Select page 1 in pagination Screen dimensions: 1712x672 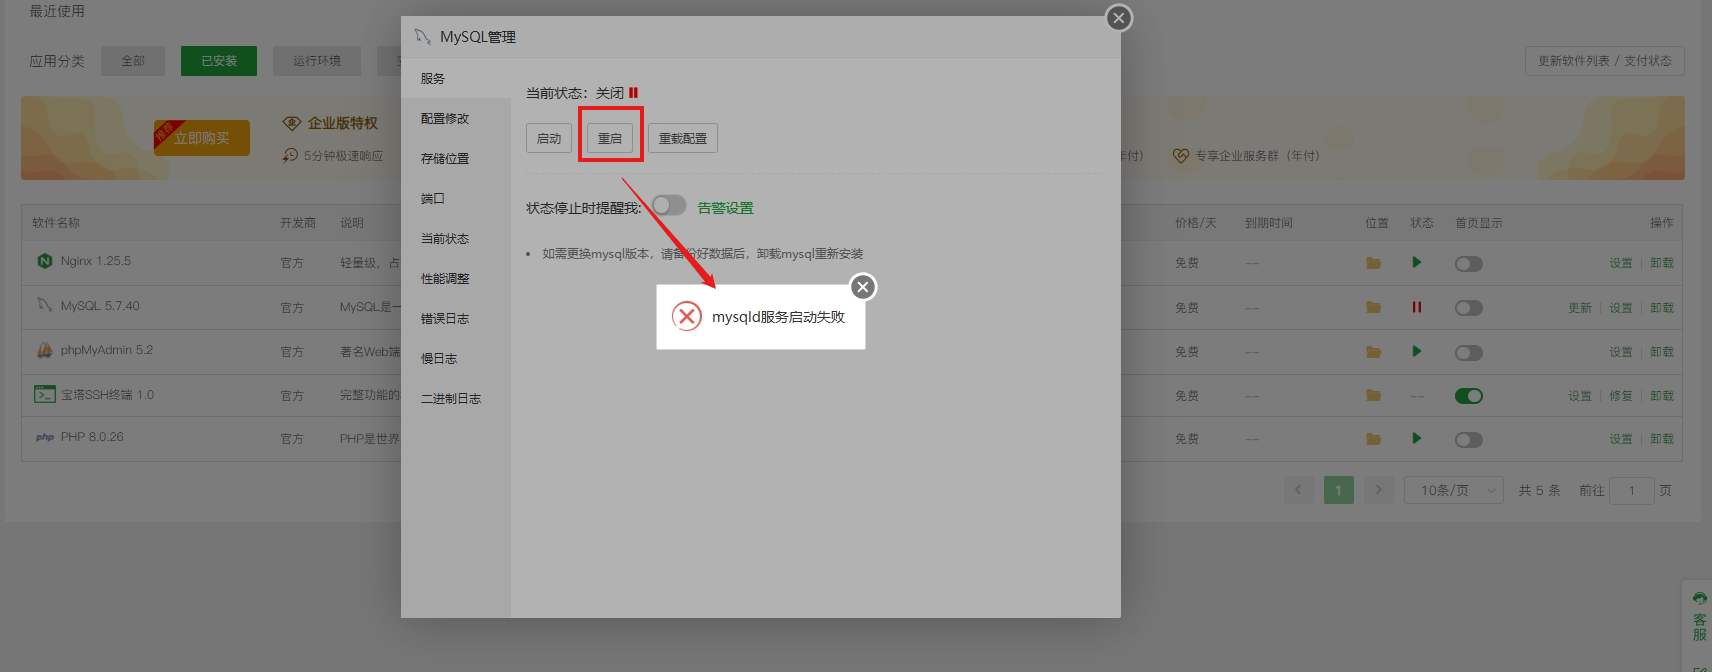tap(1338, 490)
